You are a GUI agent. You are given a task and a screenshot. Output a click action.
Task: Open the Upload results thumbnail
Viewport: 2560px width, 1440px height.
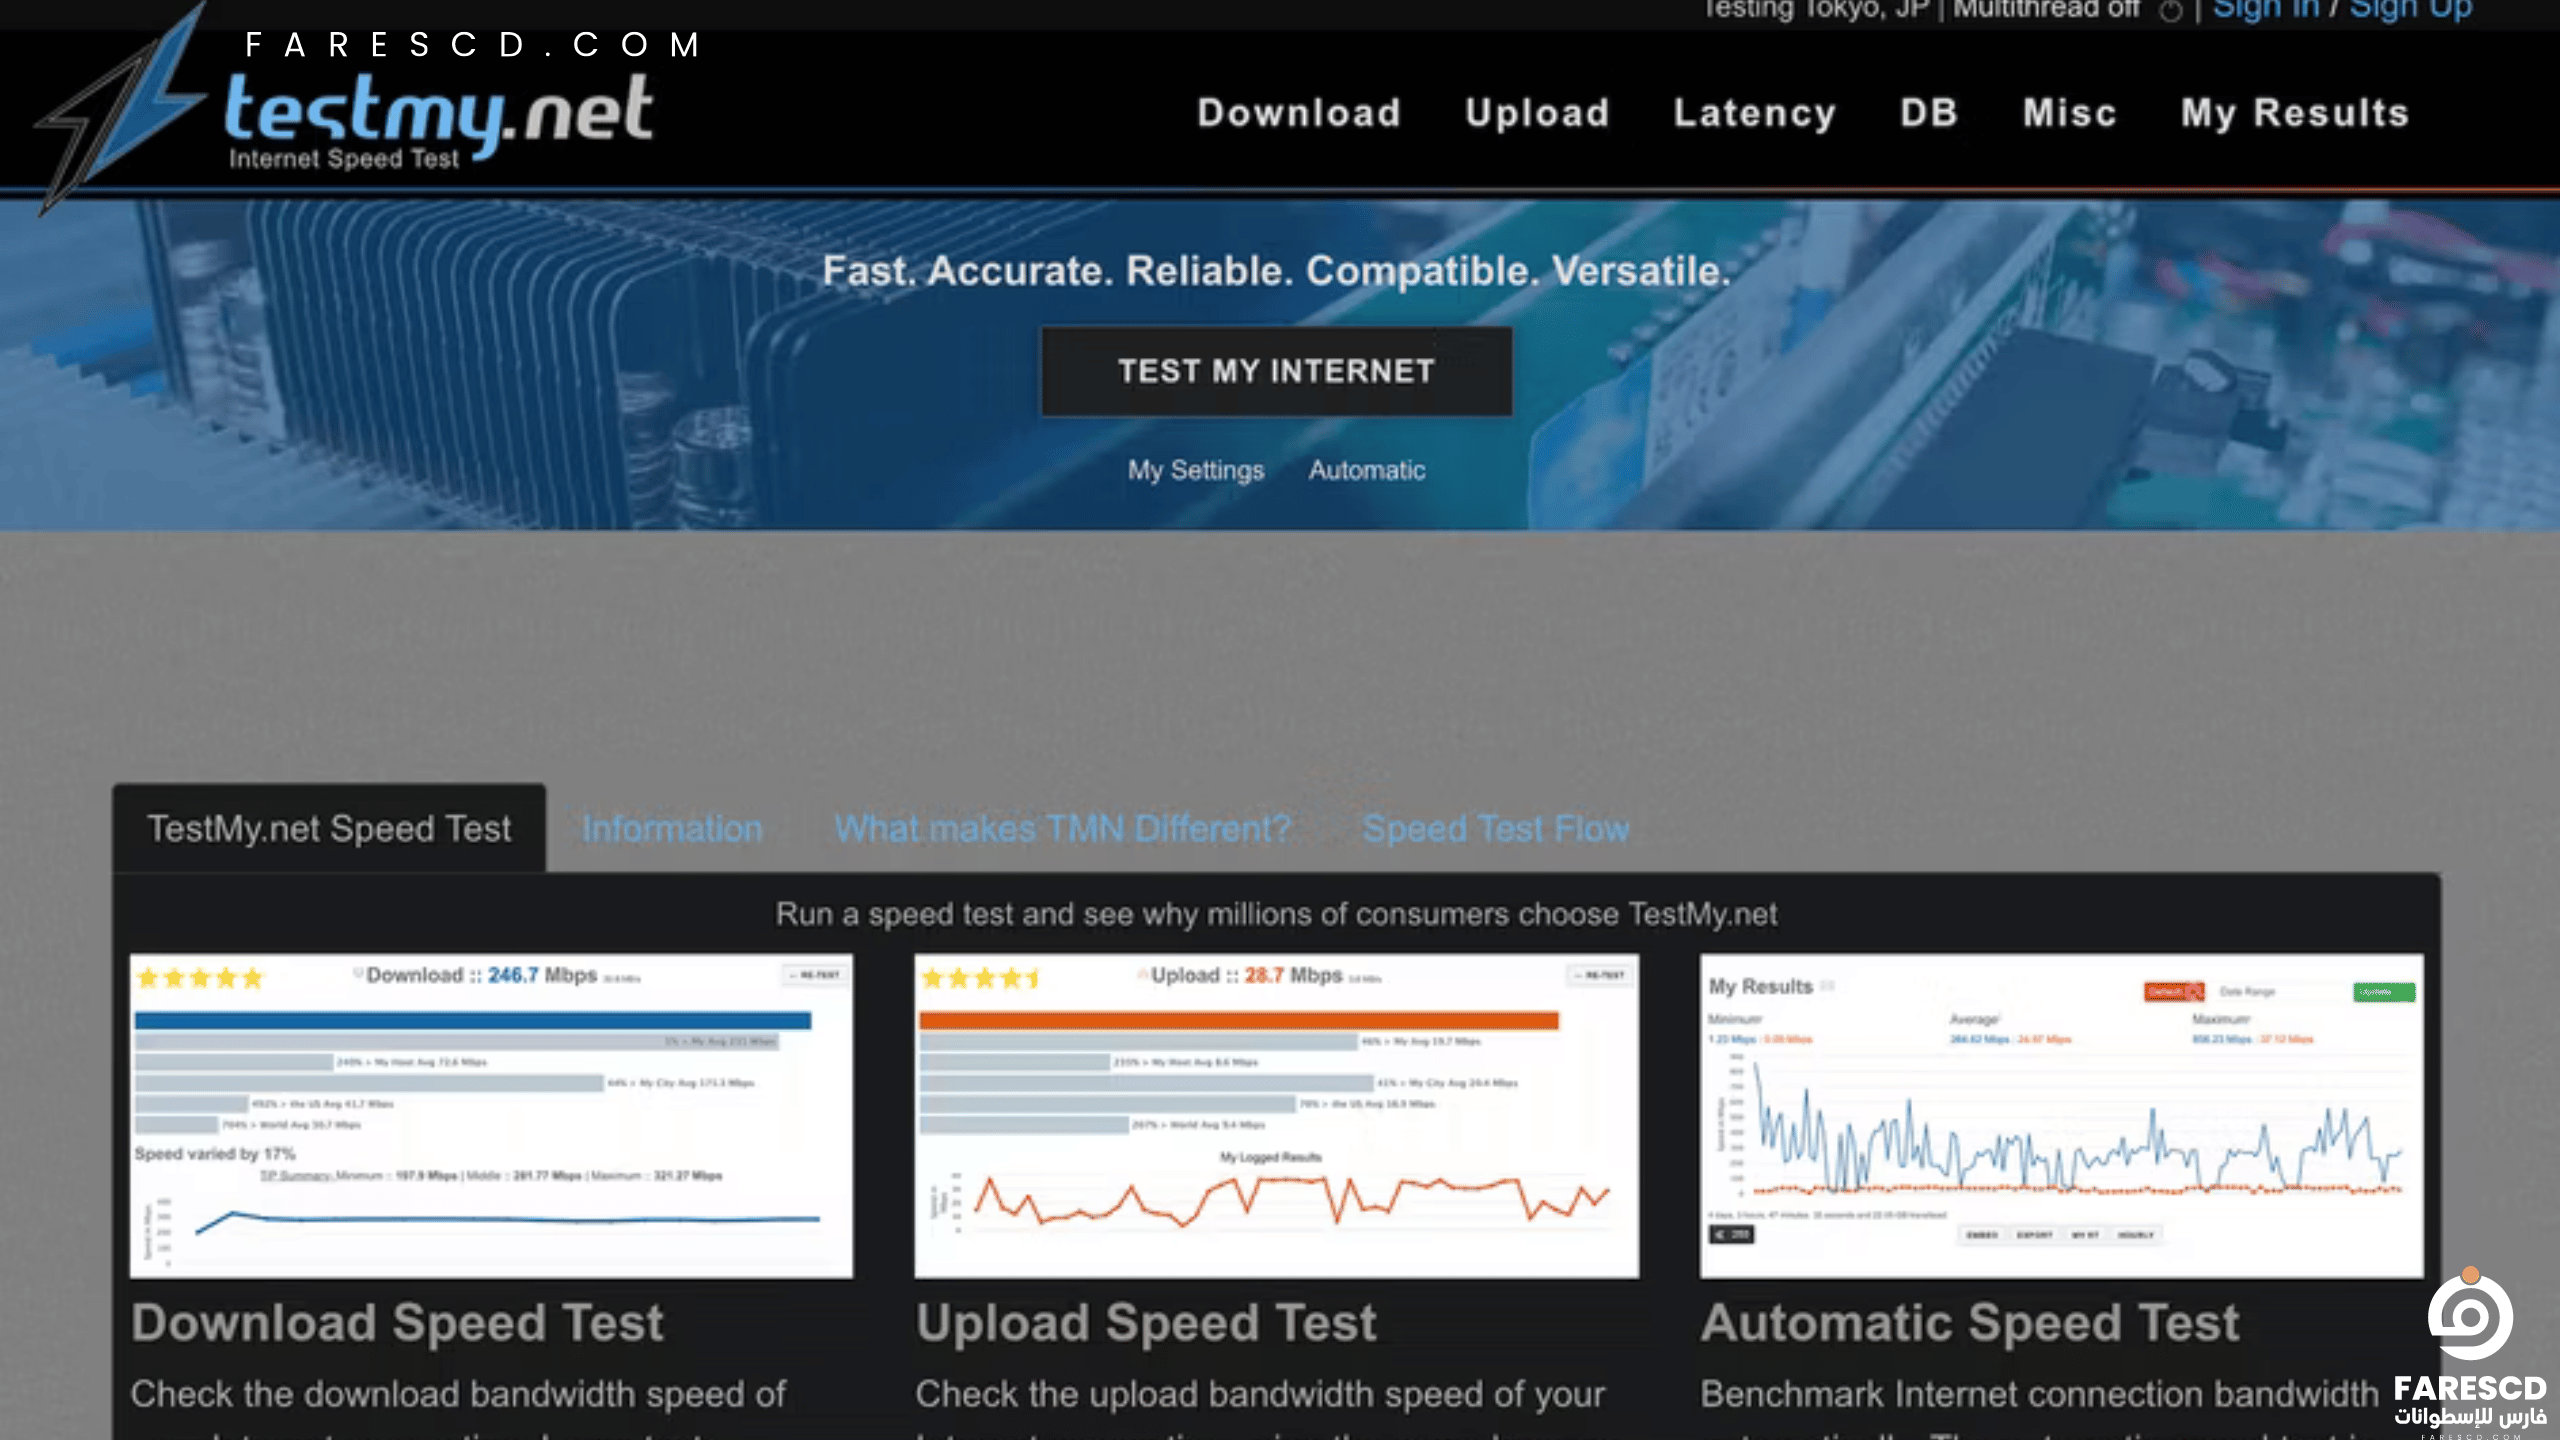pyautogui.click(x=1277, y=1116)
